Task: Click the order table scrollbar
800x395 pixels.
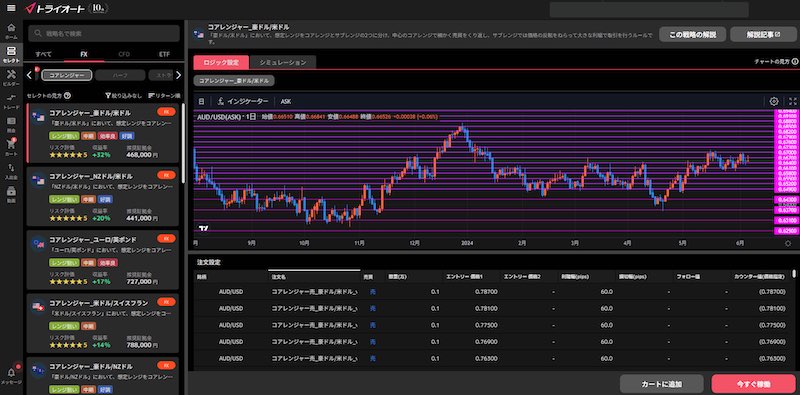Action: [x=794, y=274]
